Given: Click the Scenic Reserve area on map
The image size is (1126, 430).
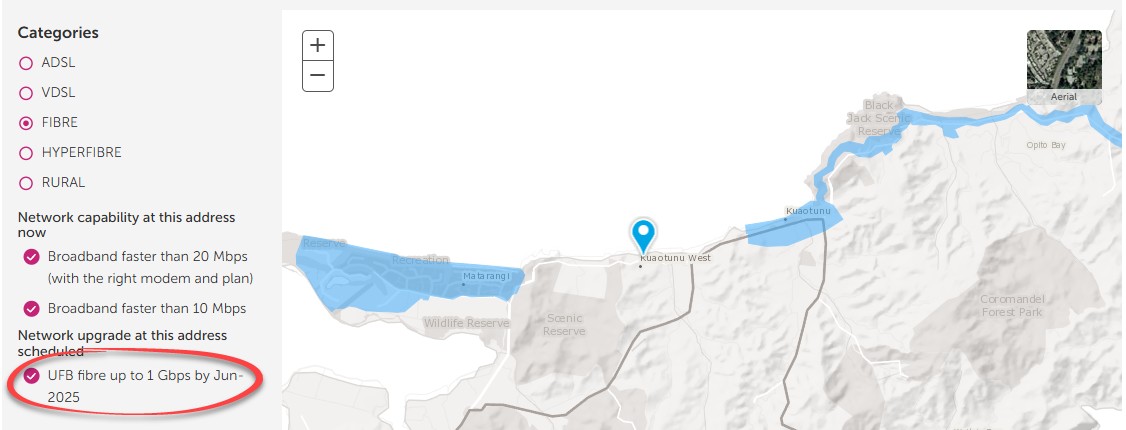Looking at the screenshot, I should coord(564,324).
